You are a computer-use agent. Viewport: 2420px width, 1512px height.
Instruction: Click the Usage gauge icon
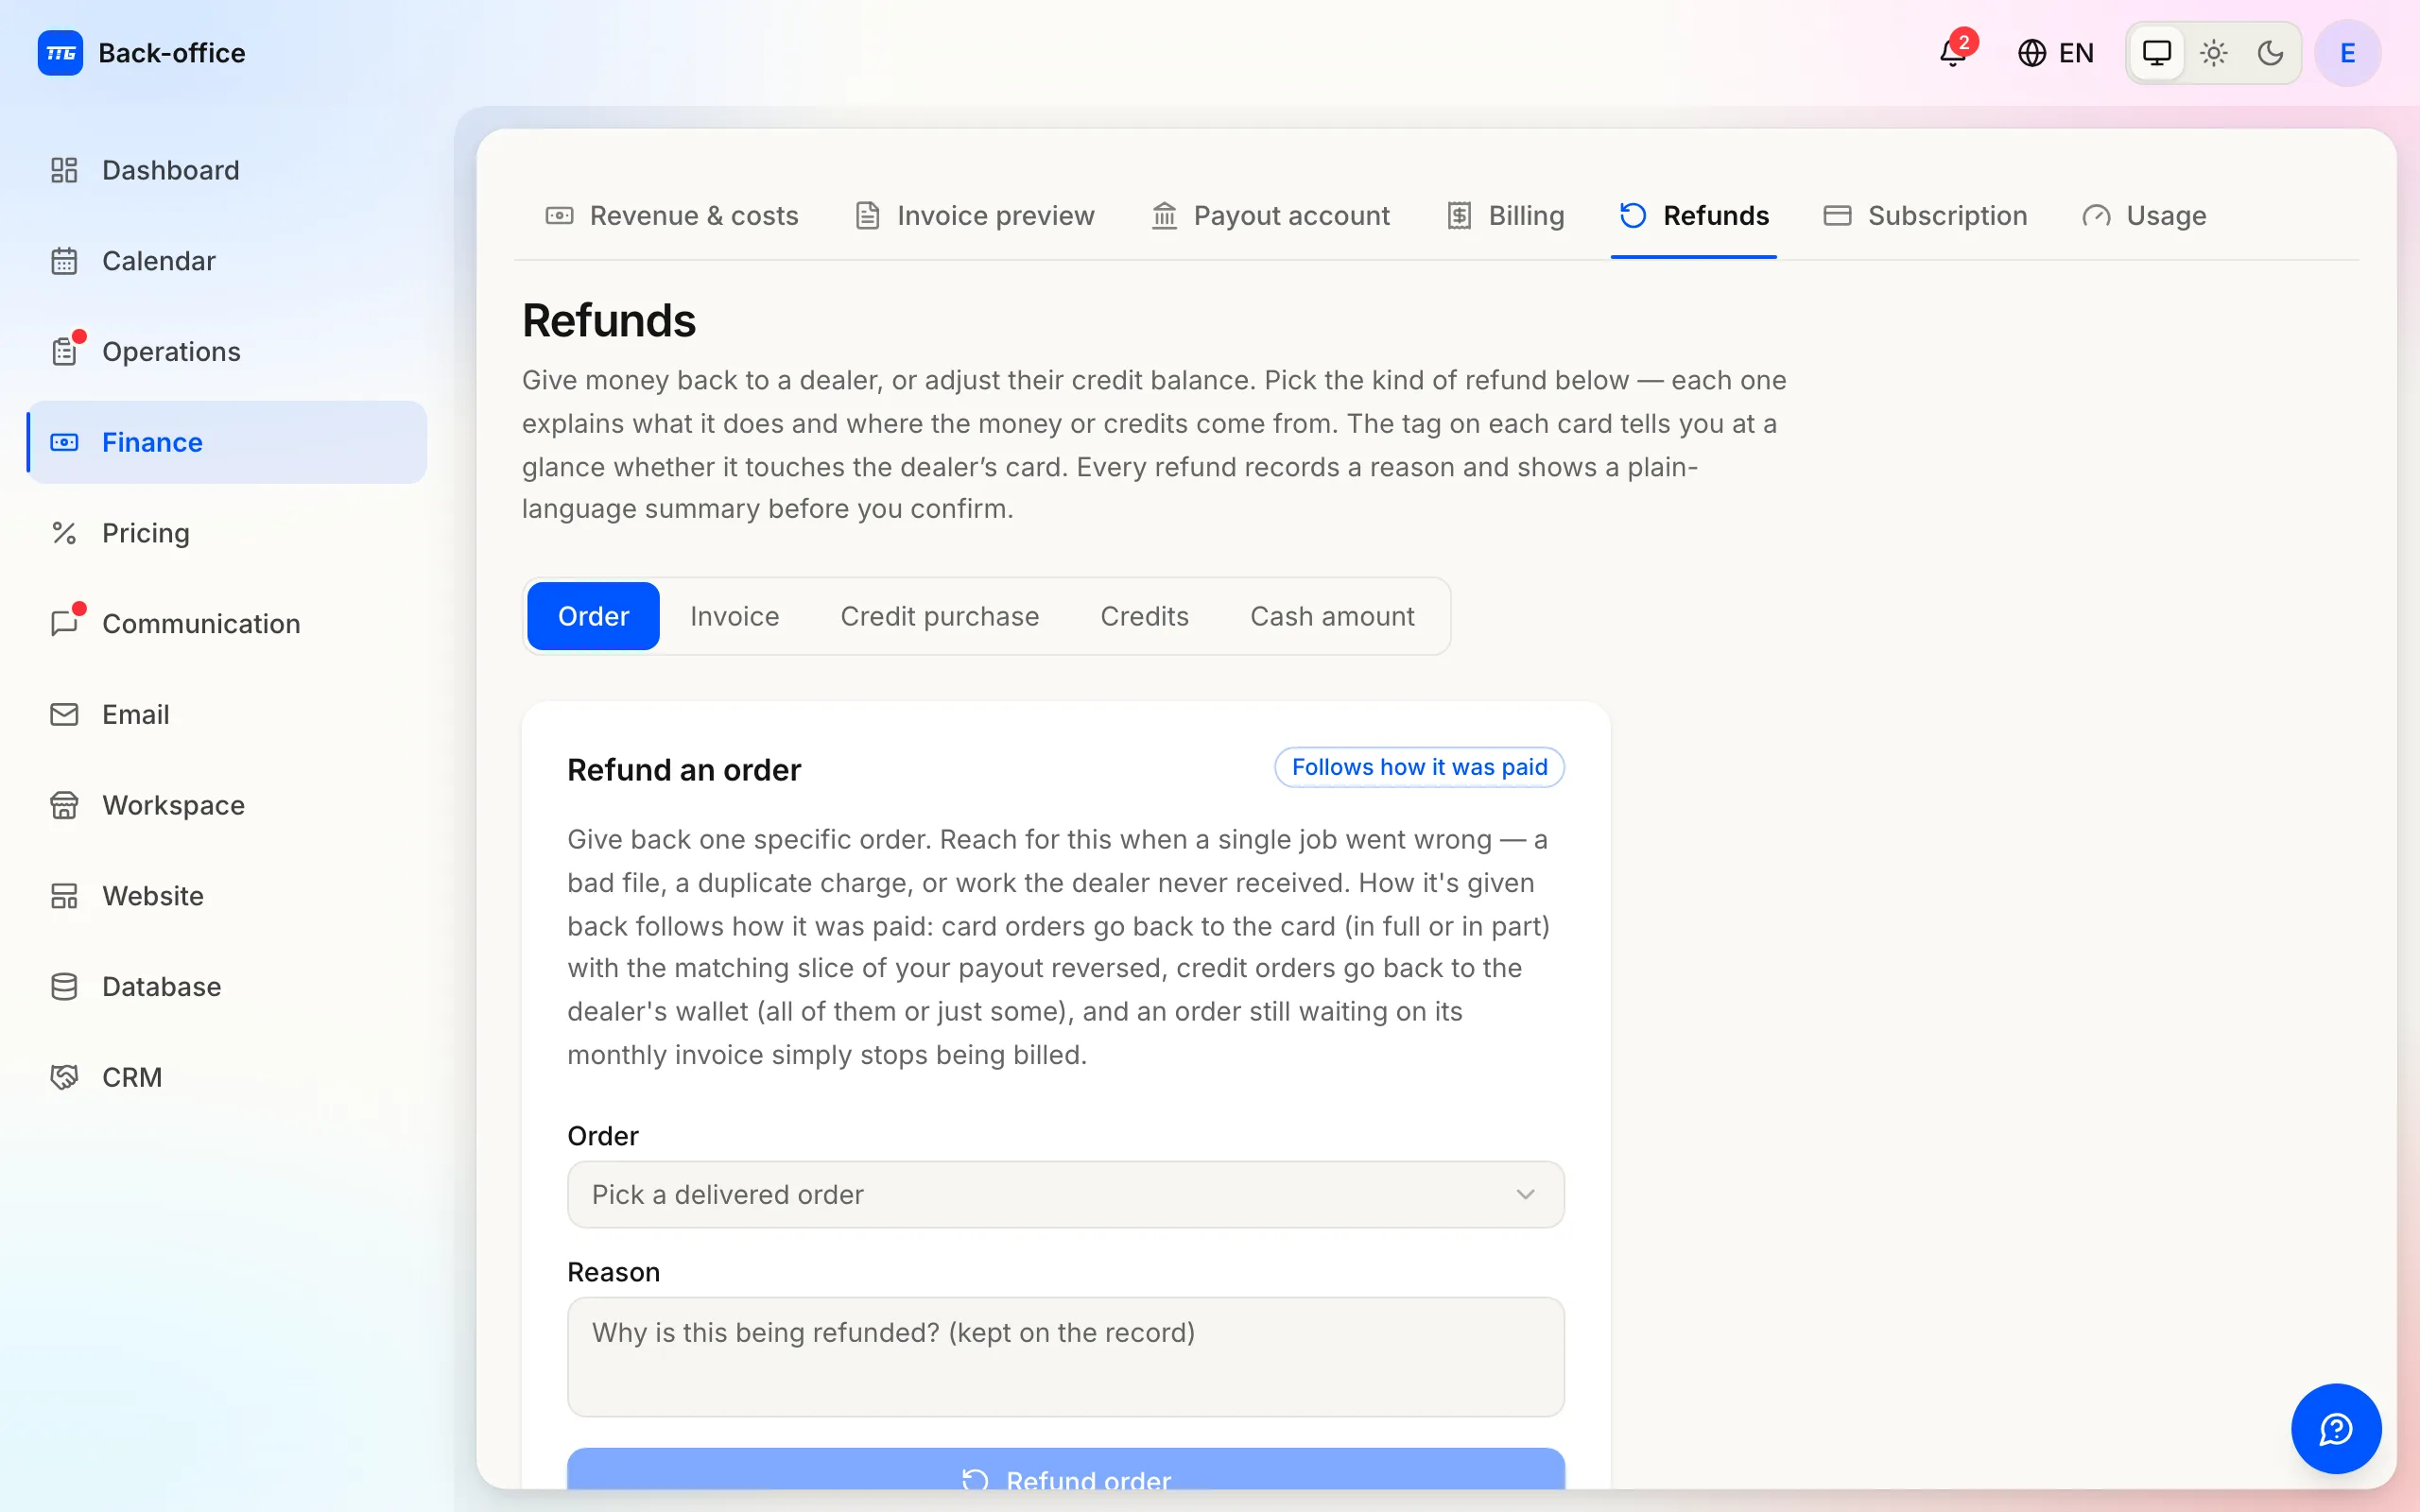point(2096,216)
